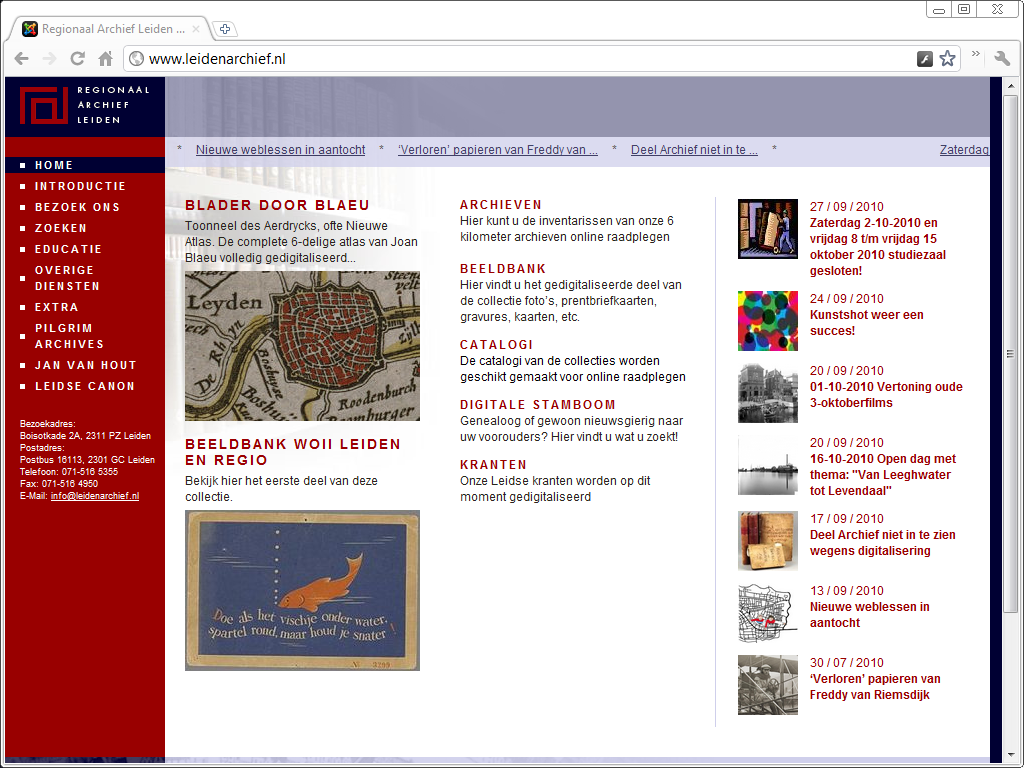Click the Leyden Blaeu map image
Screen dimensions: 1024x768
point(302,346)
